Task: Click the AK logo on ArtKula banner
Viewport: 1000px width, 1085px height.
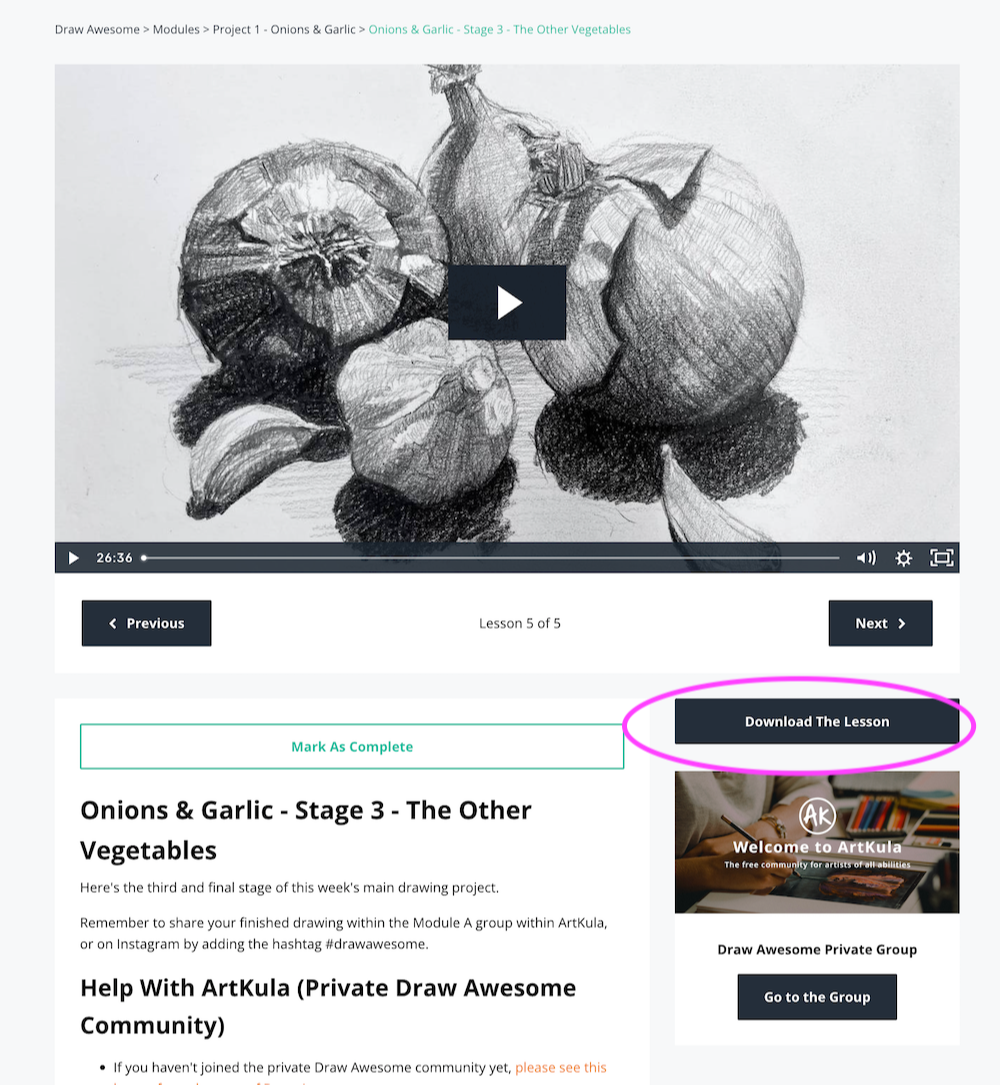Action: [x=817, y=816]
